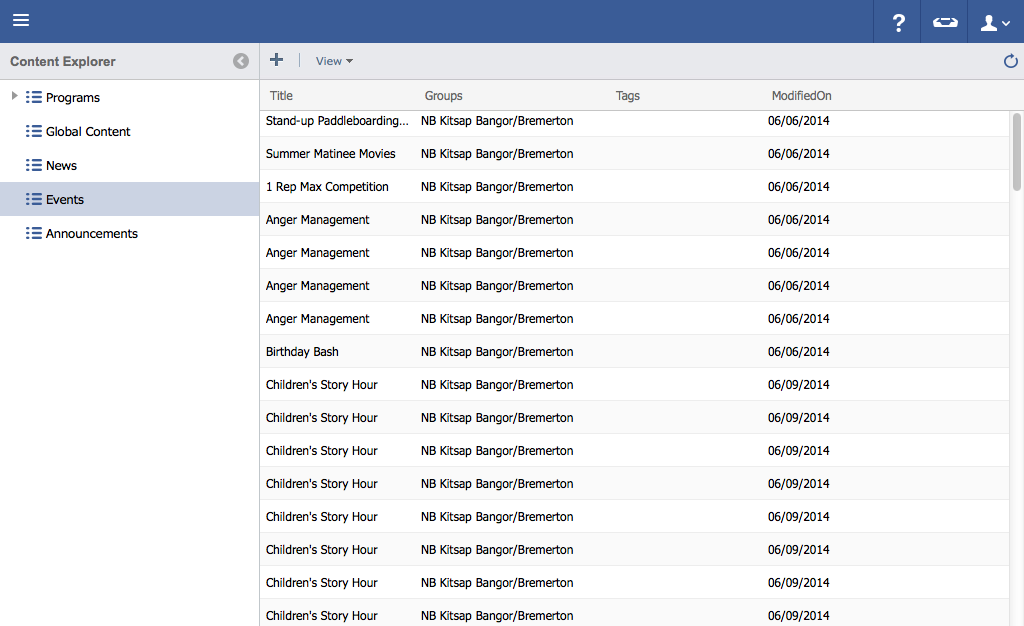Select Programs in Content Explorer
Image resolution: width=1024 pixels, height=626 pixels.
[x=73, y=98]
